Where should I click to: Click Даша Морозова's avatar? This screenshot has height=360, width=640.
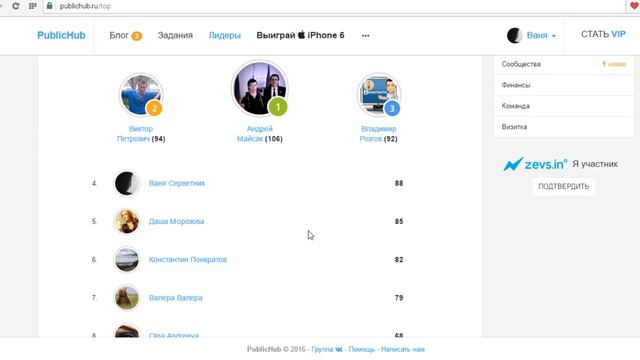tap(127, 221)
